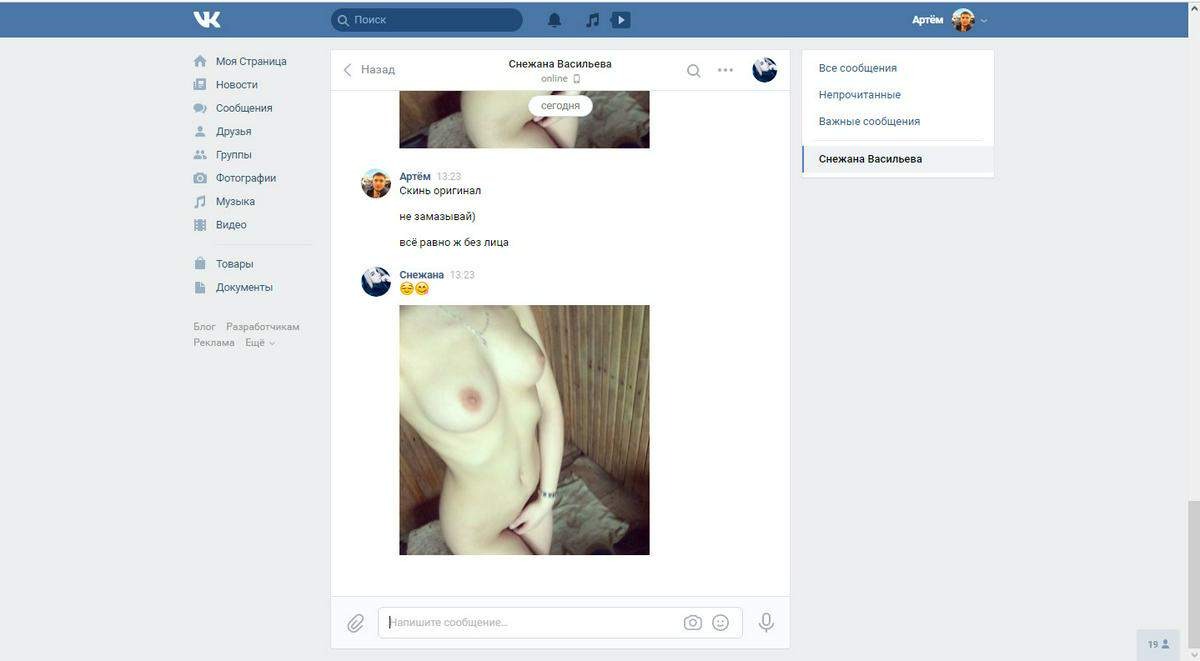Open the music note icon in header
Viewport: 1200px width, 661px height.
[592, 20]
